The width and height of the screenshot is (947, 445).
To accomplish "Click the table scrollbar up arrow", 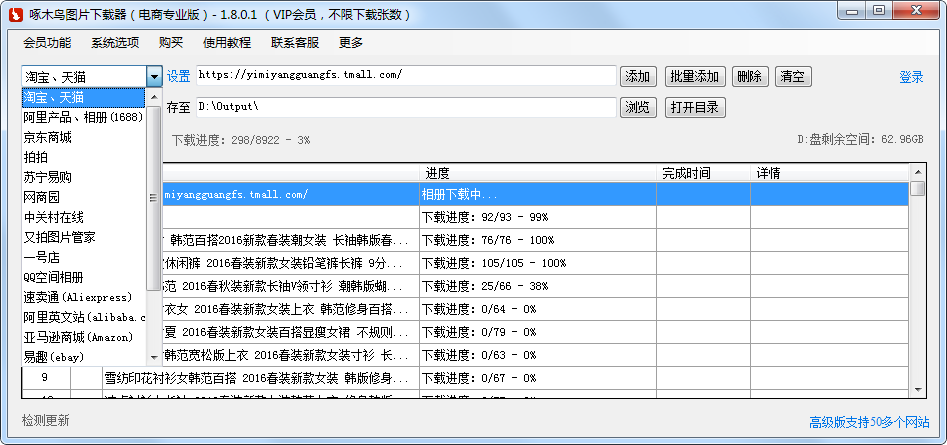I will (918, 189).
